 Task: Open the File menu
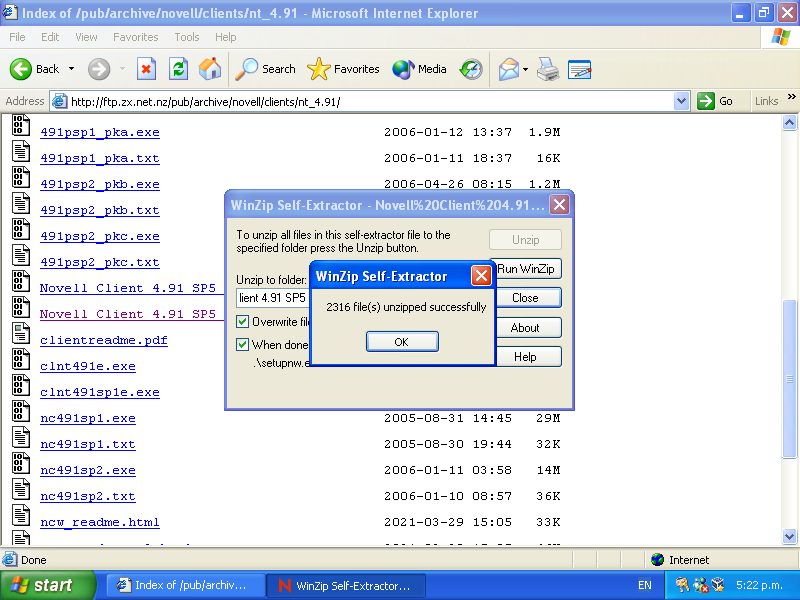[17, 37]
